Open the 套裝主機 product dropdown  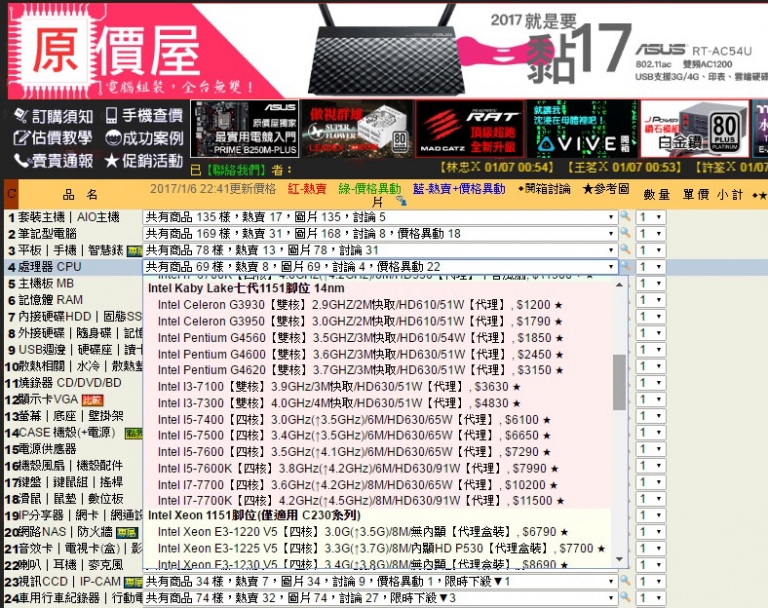point(380,217)
